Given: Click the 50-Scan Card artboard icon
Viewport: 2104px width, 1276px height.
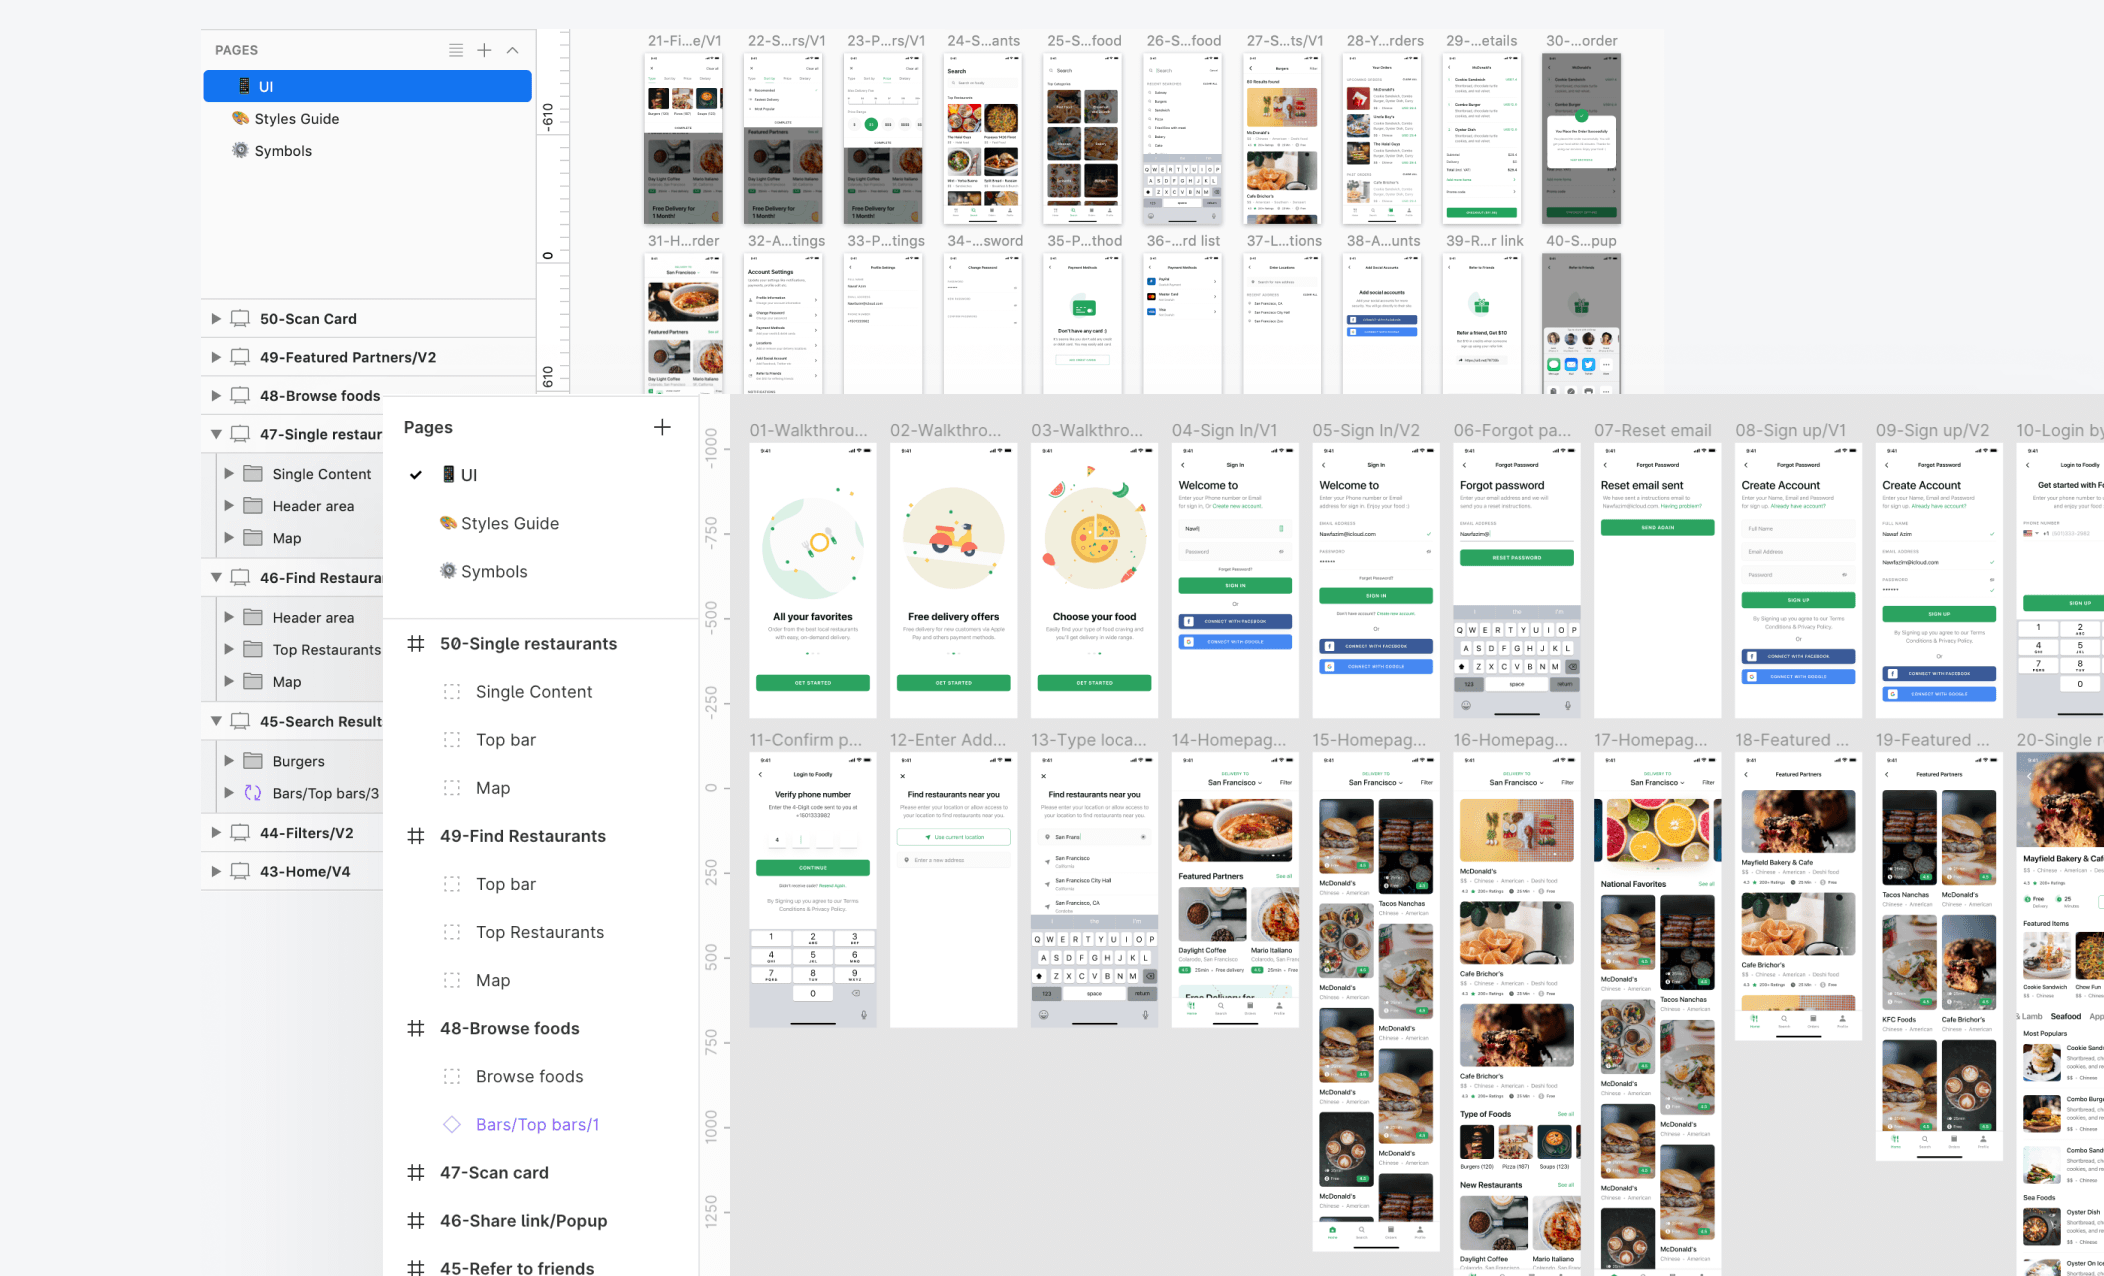Looking at the screenshot, I should coord(240,319).
